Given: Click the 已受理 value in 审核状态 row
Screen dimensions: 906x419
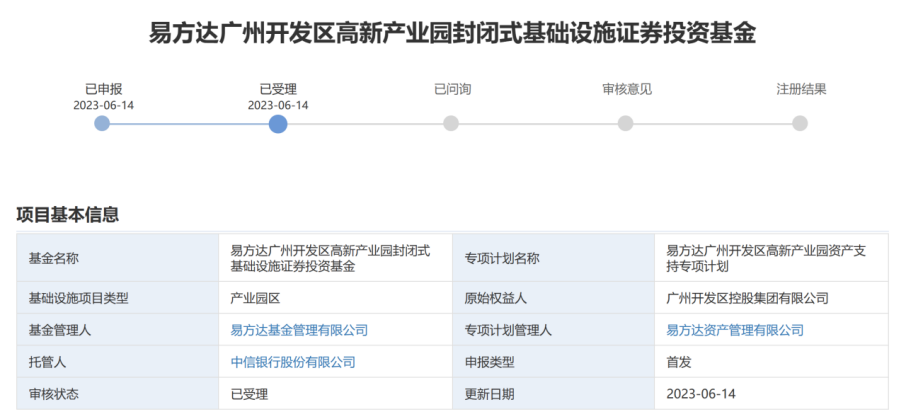Looking at the screenshot, I should coord(250,394).
